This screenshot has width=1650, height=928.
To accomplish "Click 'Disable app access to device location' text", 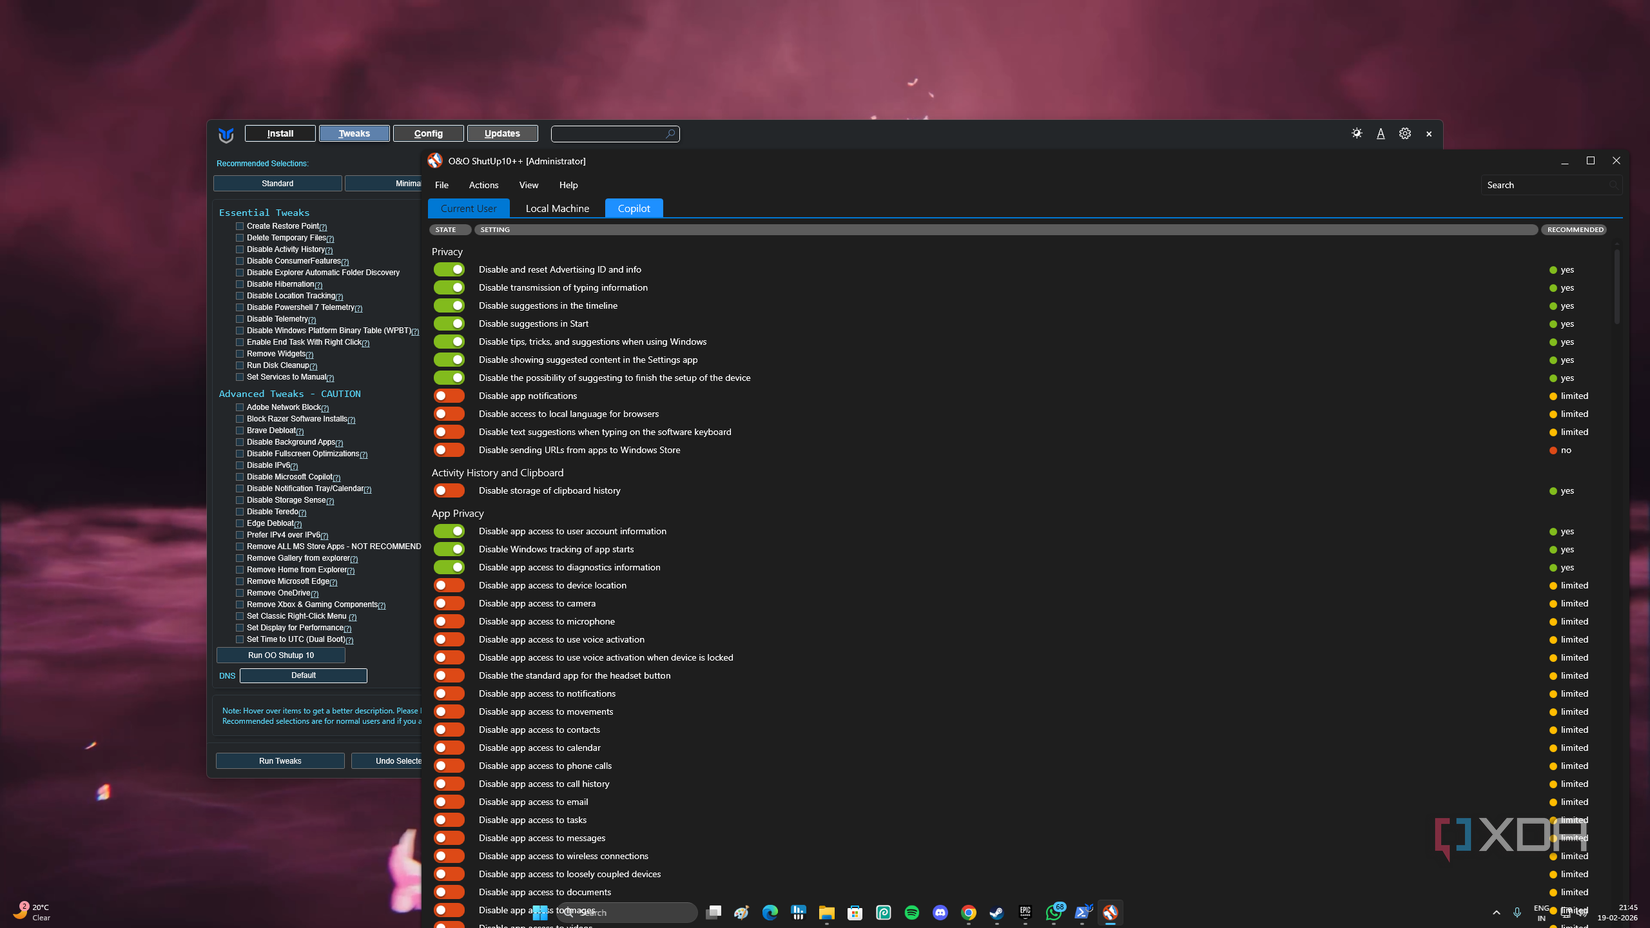I will point(552,586).
